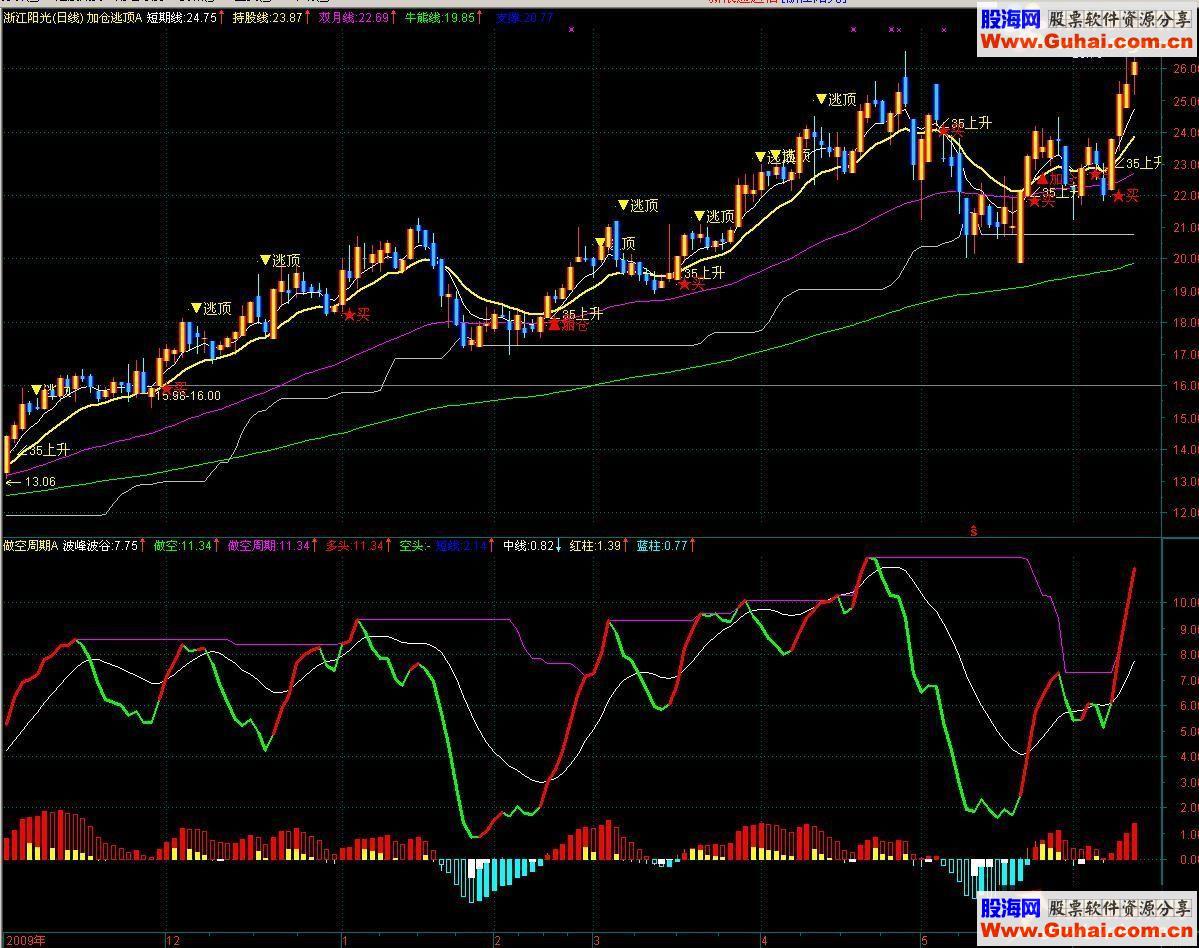Click the 持股线:23.87 readout
Screen dimensions: 1199x948
click(268, 18)
